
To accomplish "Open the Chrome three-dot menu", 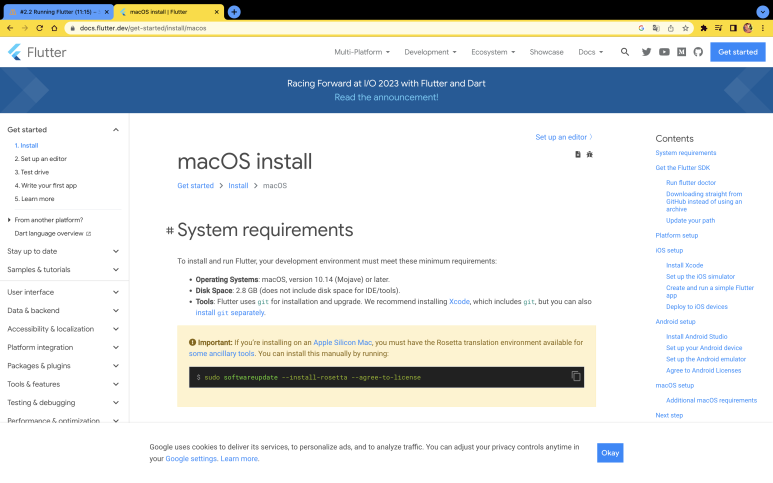I will tap(763, 28).
